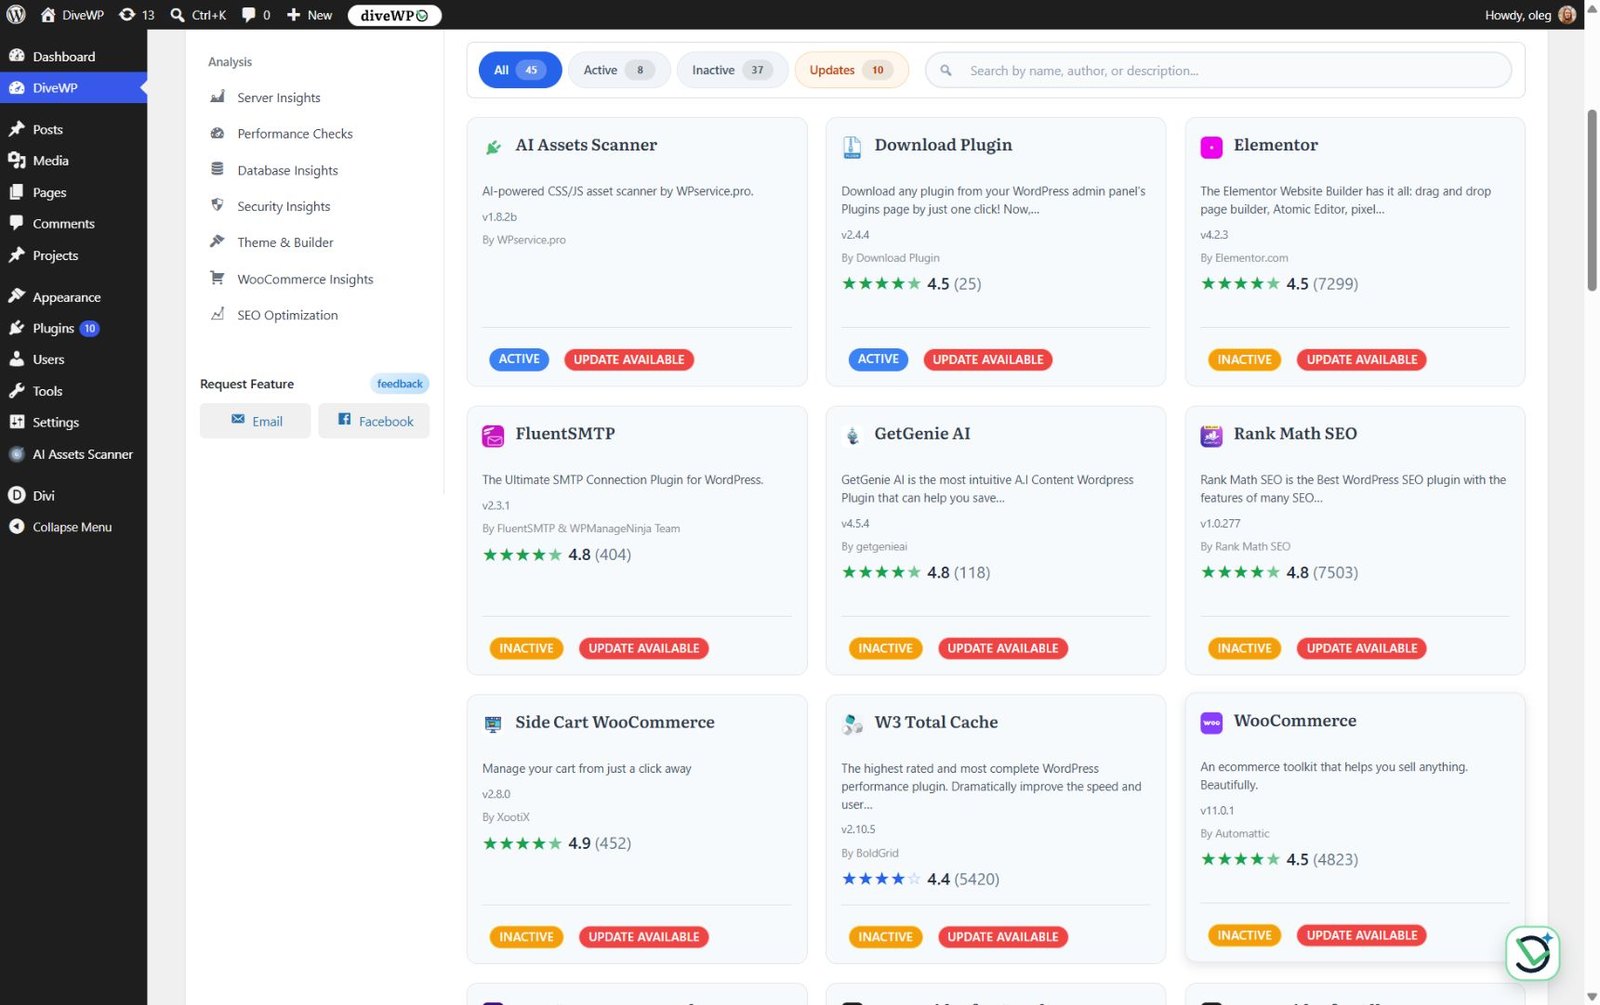
Task: Click the Active badge on Download Plugin
Action: tap(878, 360)
